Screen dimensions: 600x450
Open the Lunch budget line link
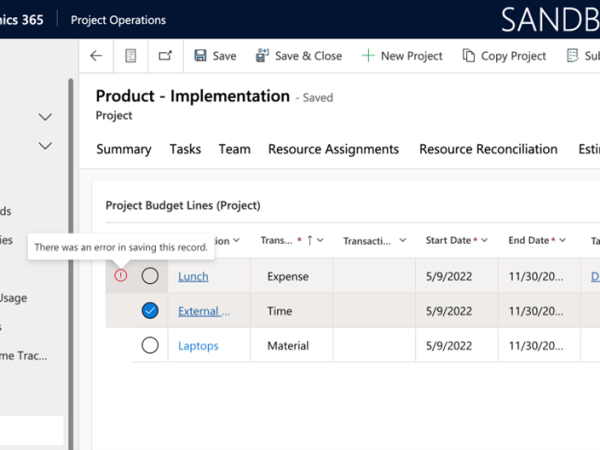pyautogui.click(x=193, y=276)
